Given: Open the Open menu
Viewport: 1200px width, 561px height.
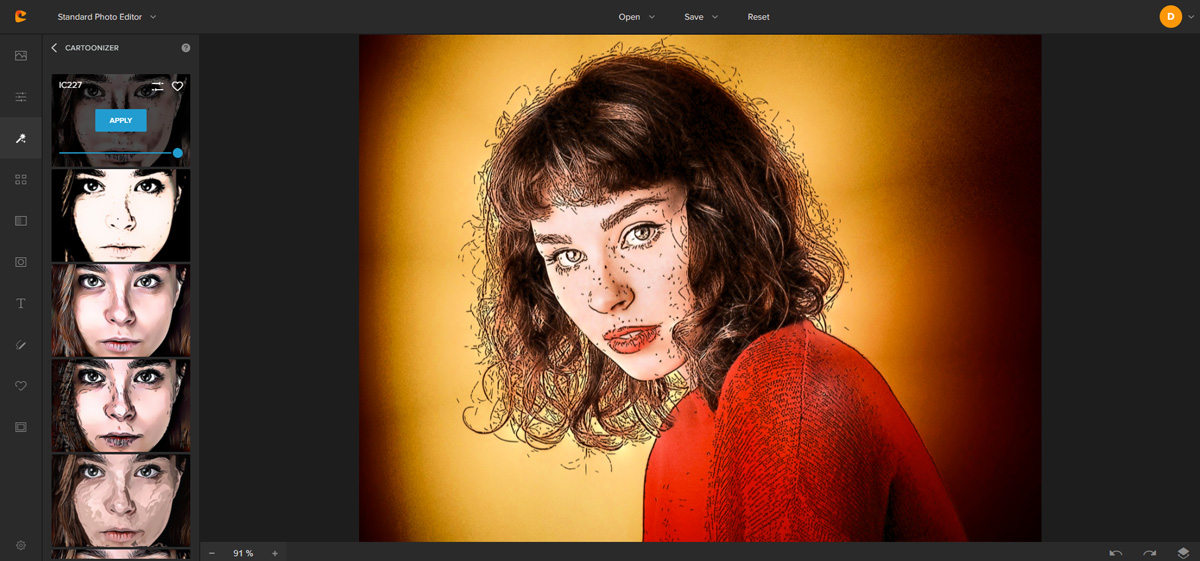Looking at the screenshot, I should 636,17.
